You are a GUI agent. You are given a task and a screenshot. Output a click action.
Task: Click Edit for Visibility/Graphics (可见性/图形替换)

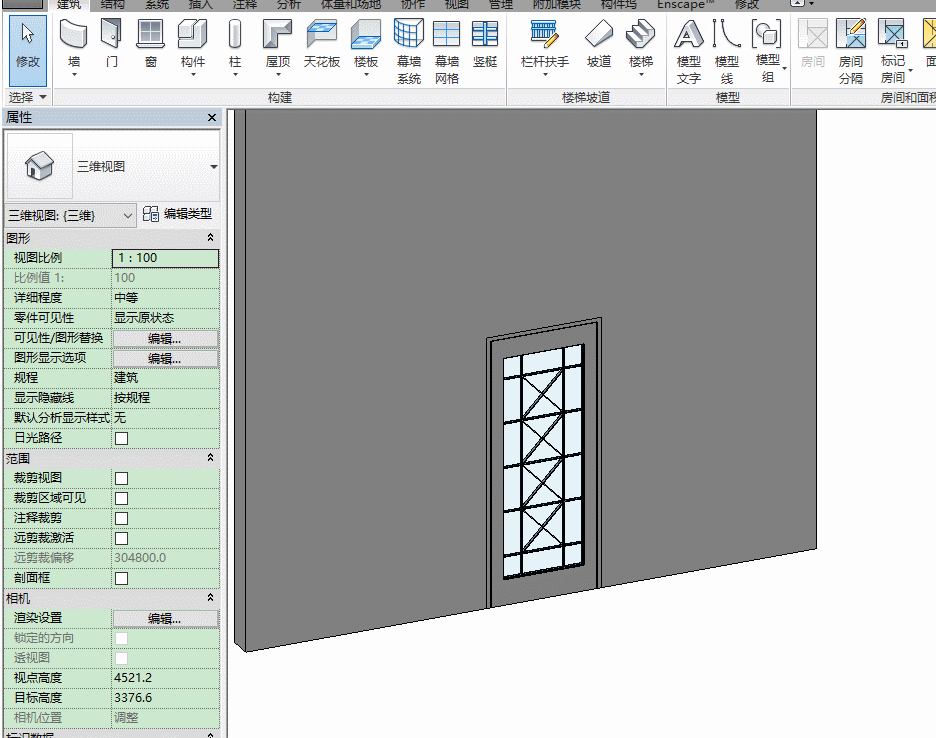165,339
